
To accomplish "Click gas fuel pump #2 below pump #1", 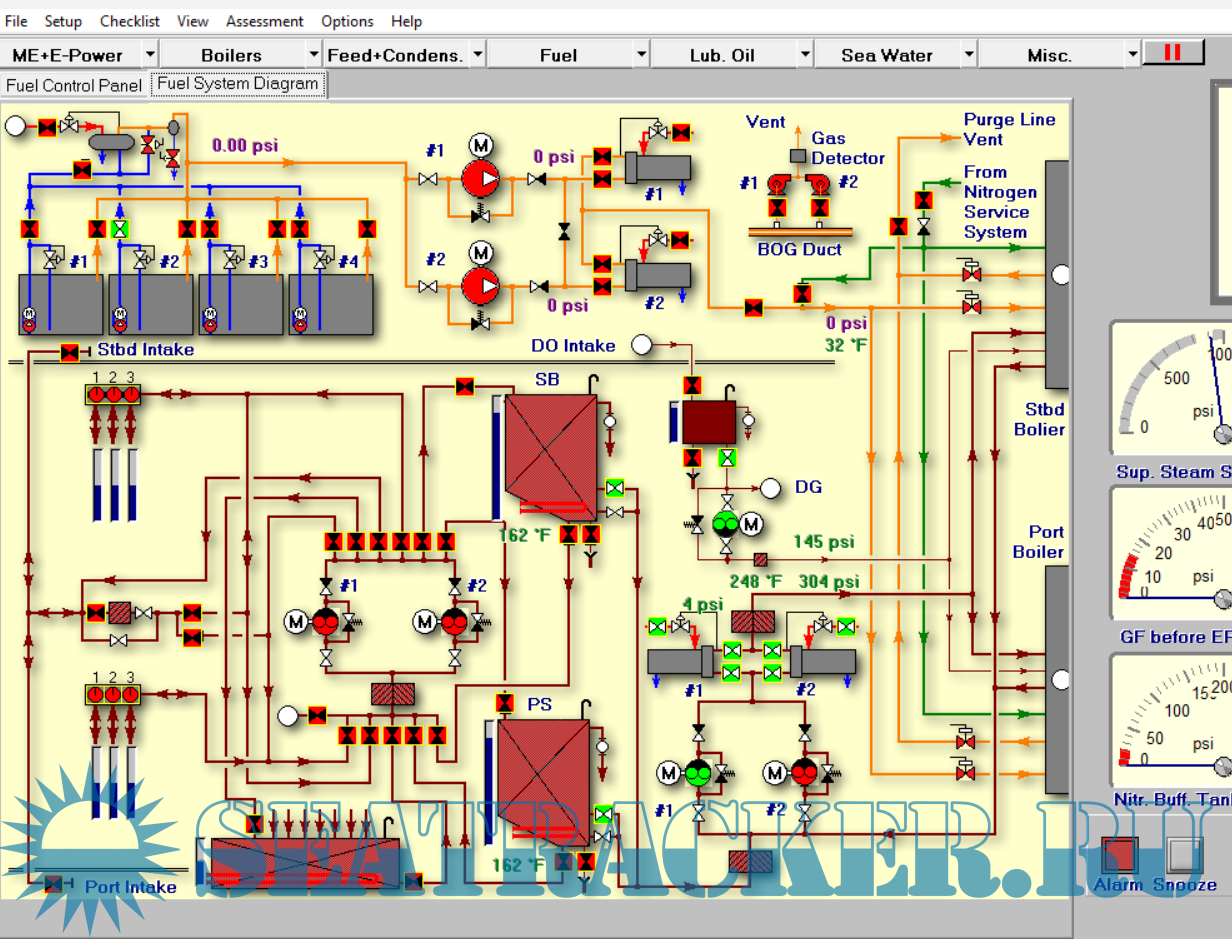I will pyautogui.click(x=480, y=286).
